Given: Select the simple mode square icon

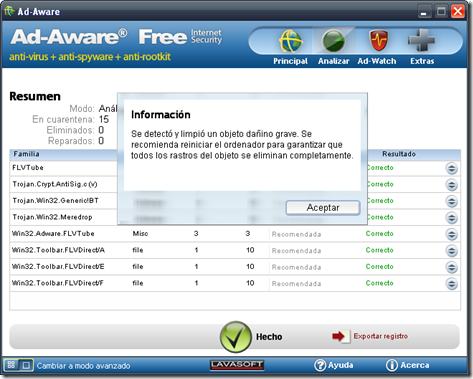Looking at the screenshot, I should (x=26, y=365).
